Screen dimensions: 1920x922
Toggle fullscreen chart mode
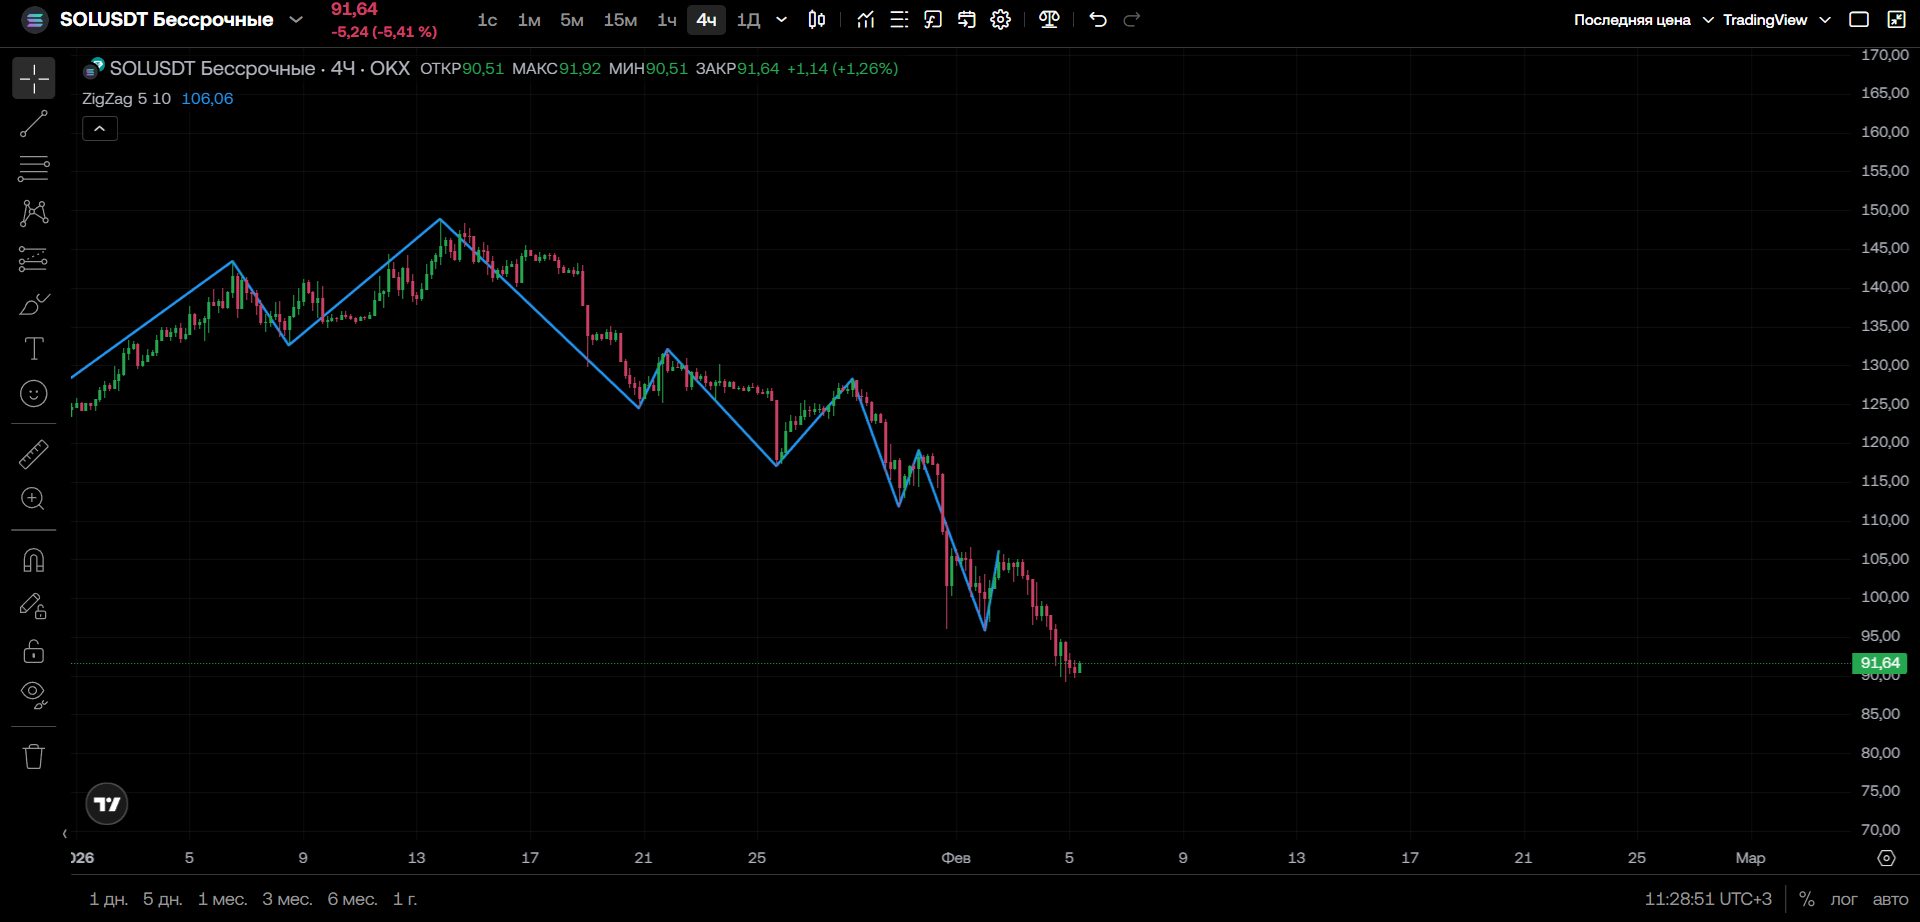[1896, 20]
